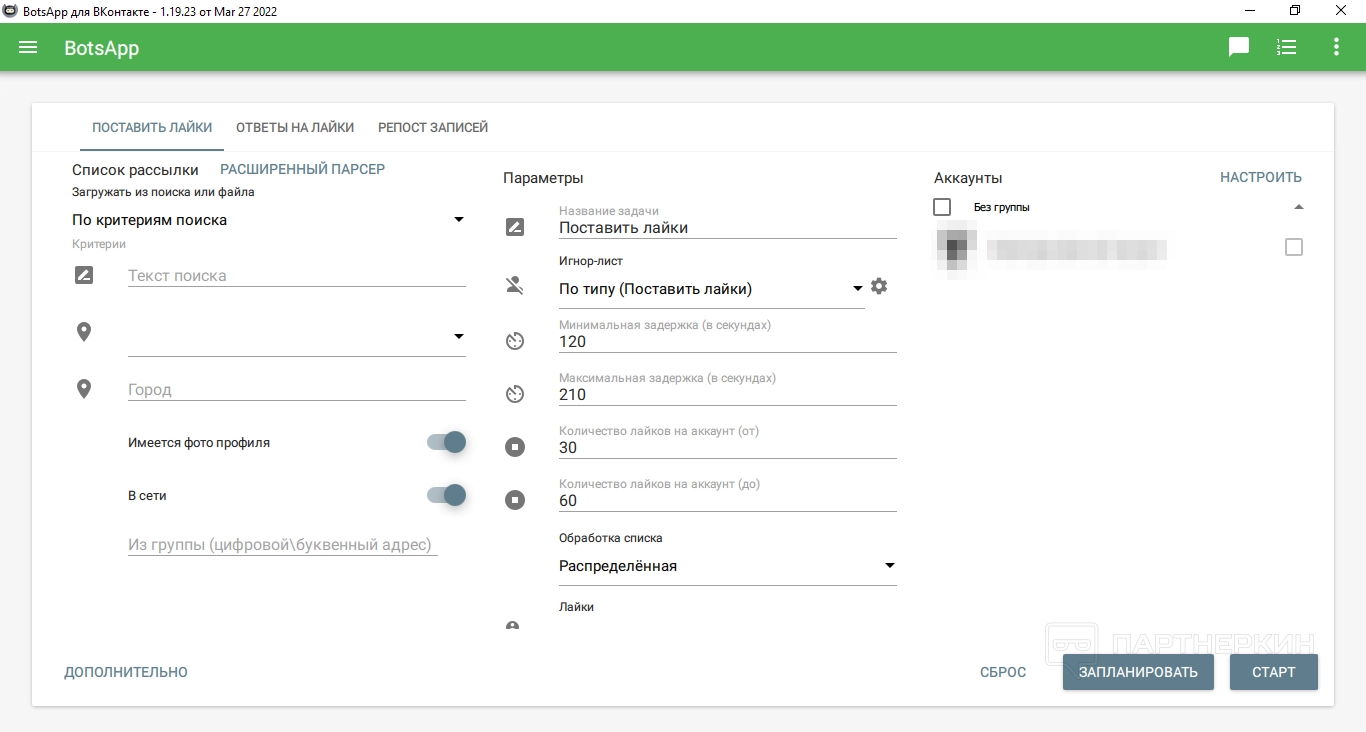The height and width of the screenshot is (732, 1366).
Task: Open the По критериям поиска dropdown
Action: tap(268, 220)
